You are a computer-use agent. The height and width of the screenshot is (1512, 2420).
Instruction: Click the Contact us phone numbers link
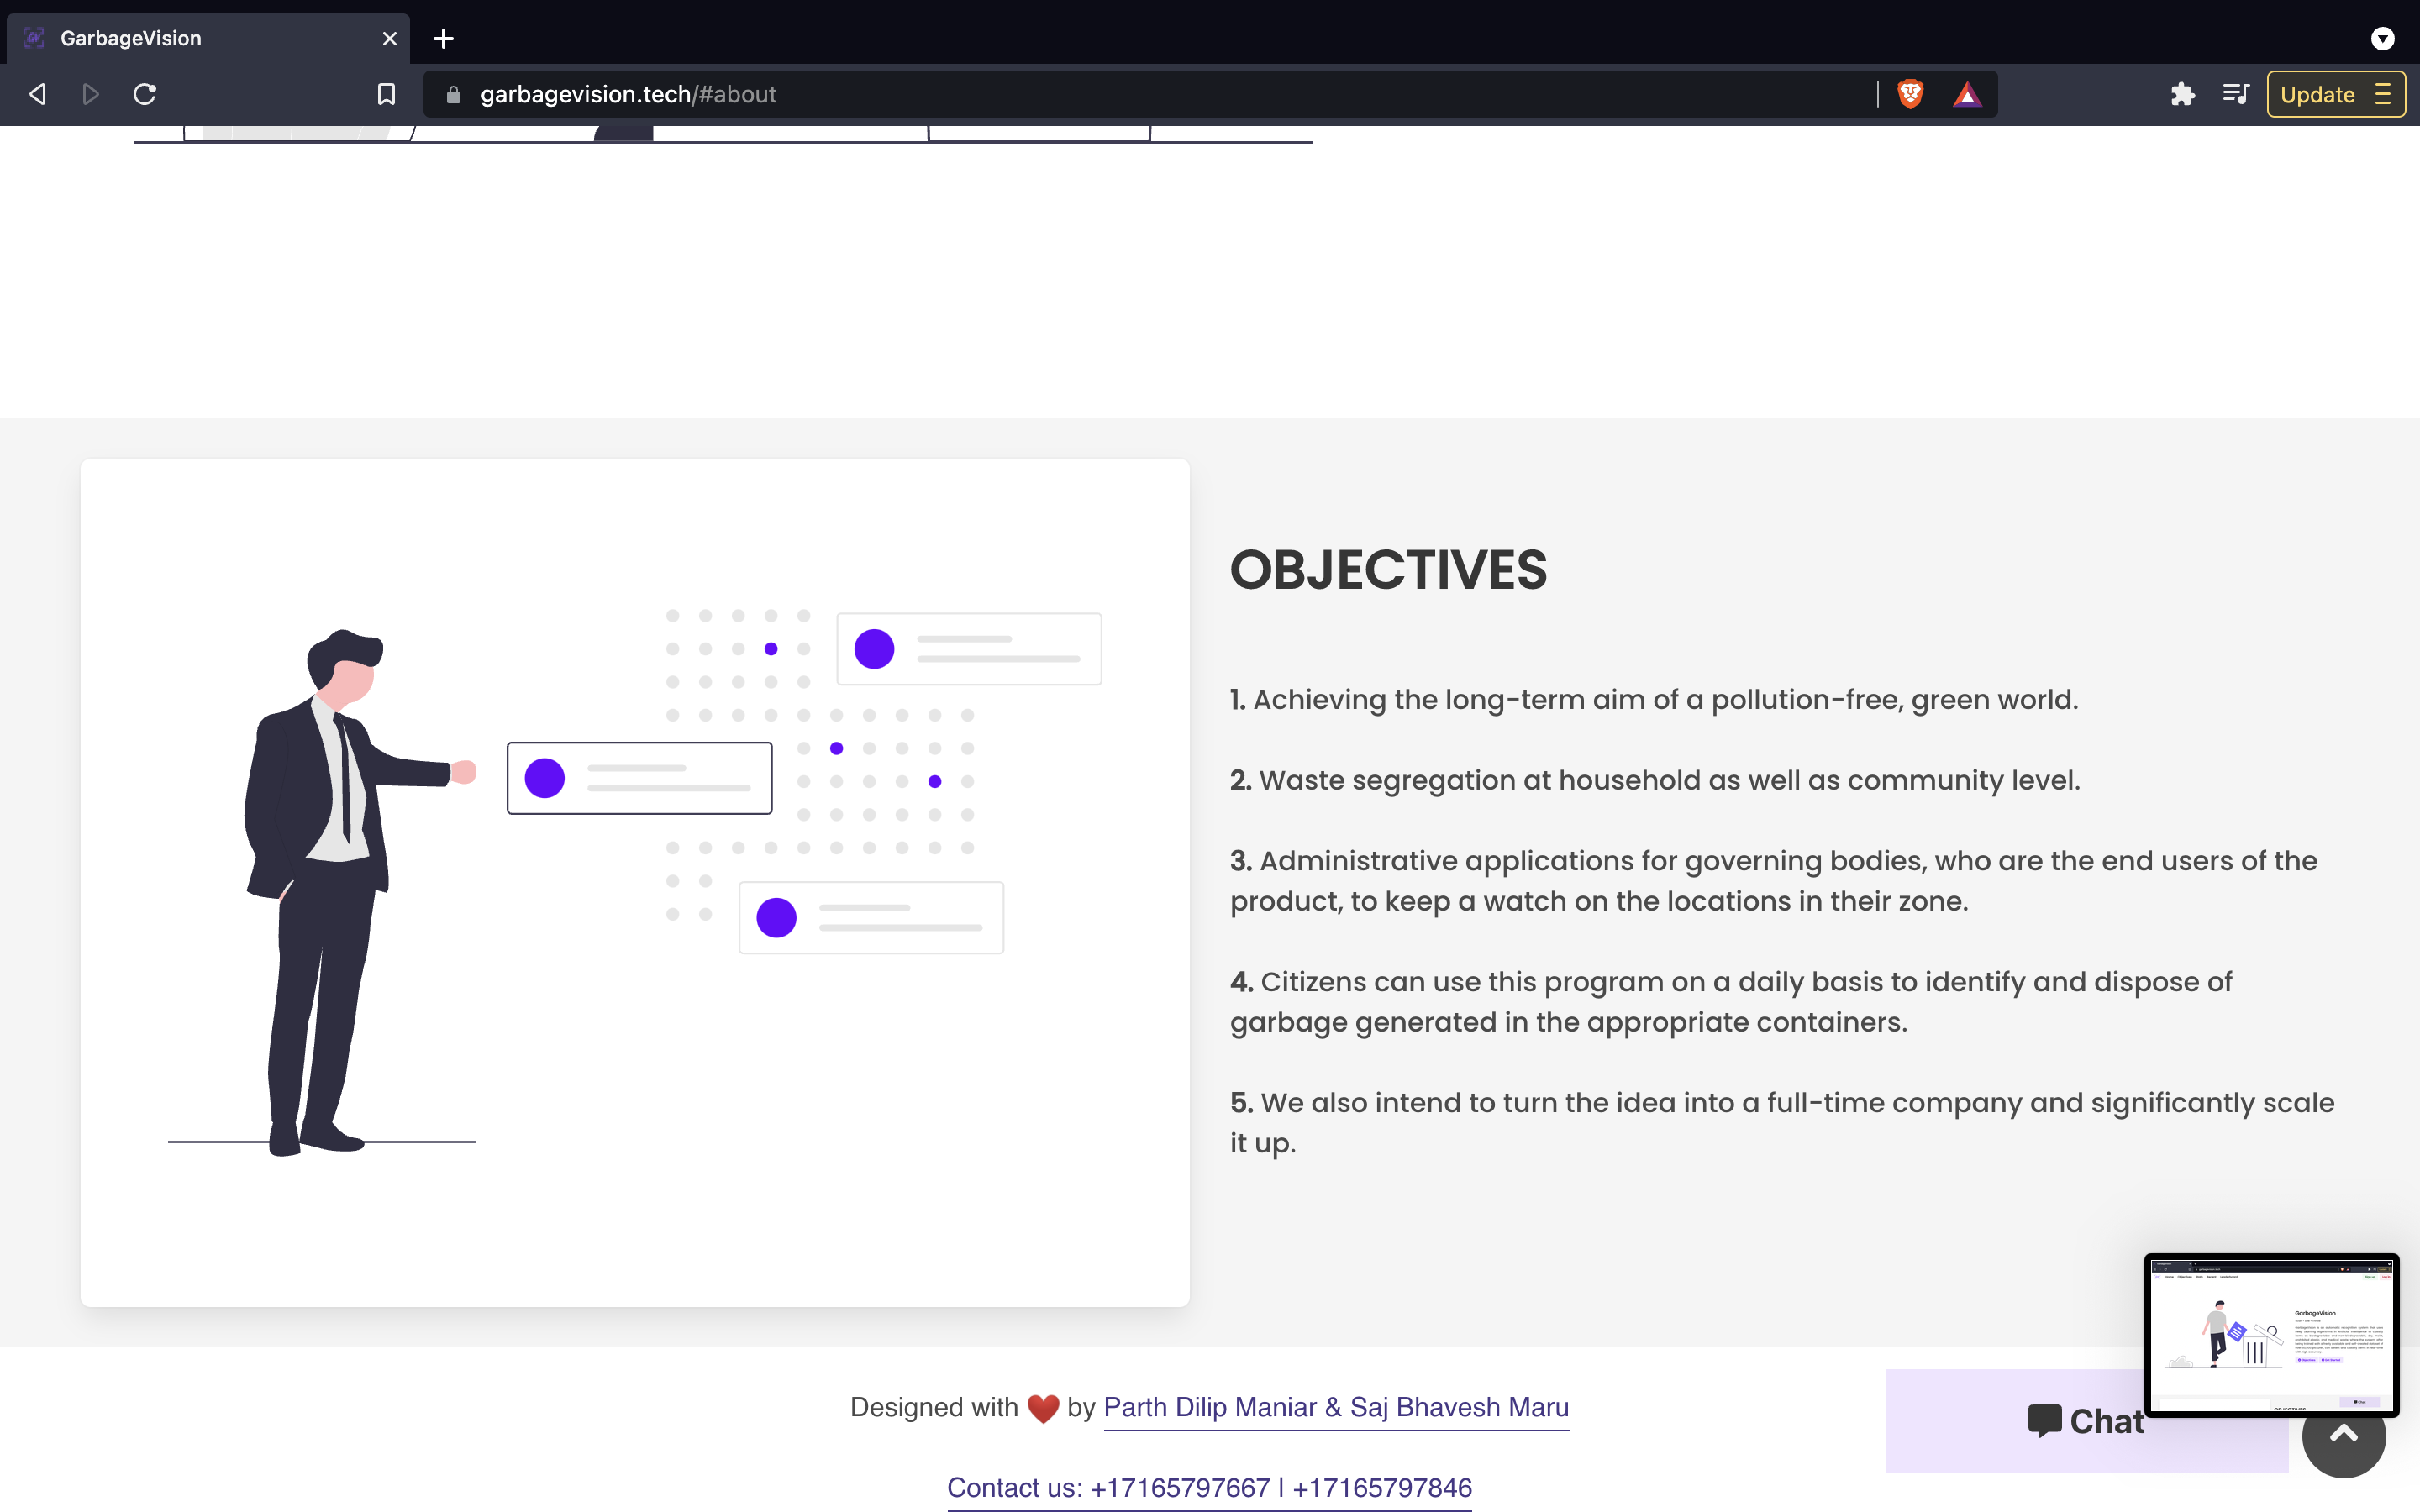point(1209,1487)
